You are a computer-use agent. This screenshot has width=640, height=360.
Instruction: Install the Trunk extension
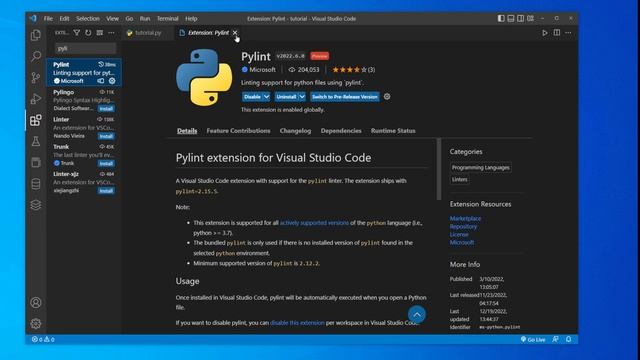click(106, 163)
